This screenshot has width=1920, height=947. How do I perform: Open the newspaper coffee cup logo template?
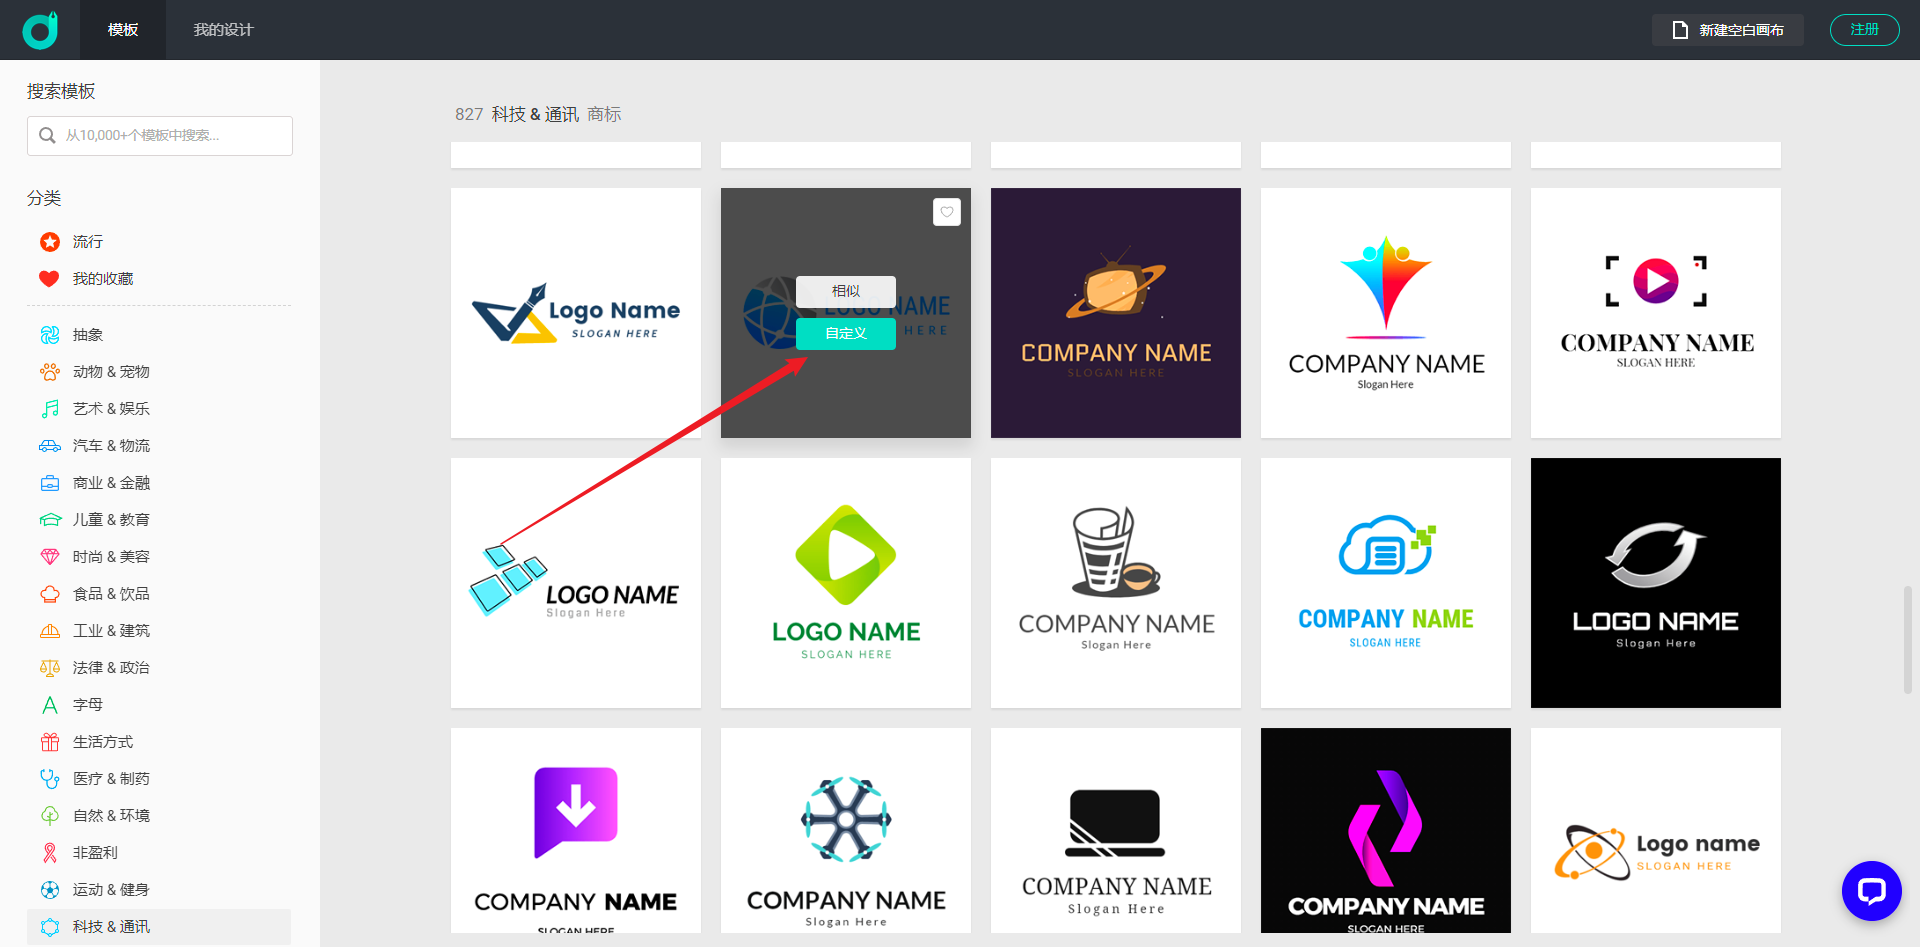1116,583
